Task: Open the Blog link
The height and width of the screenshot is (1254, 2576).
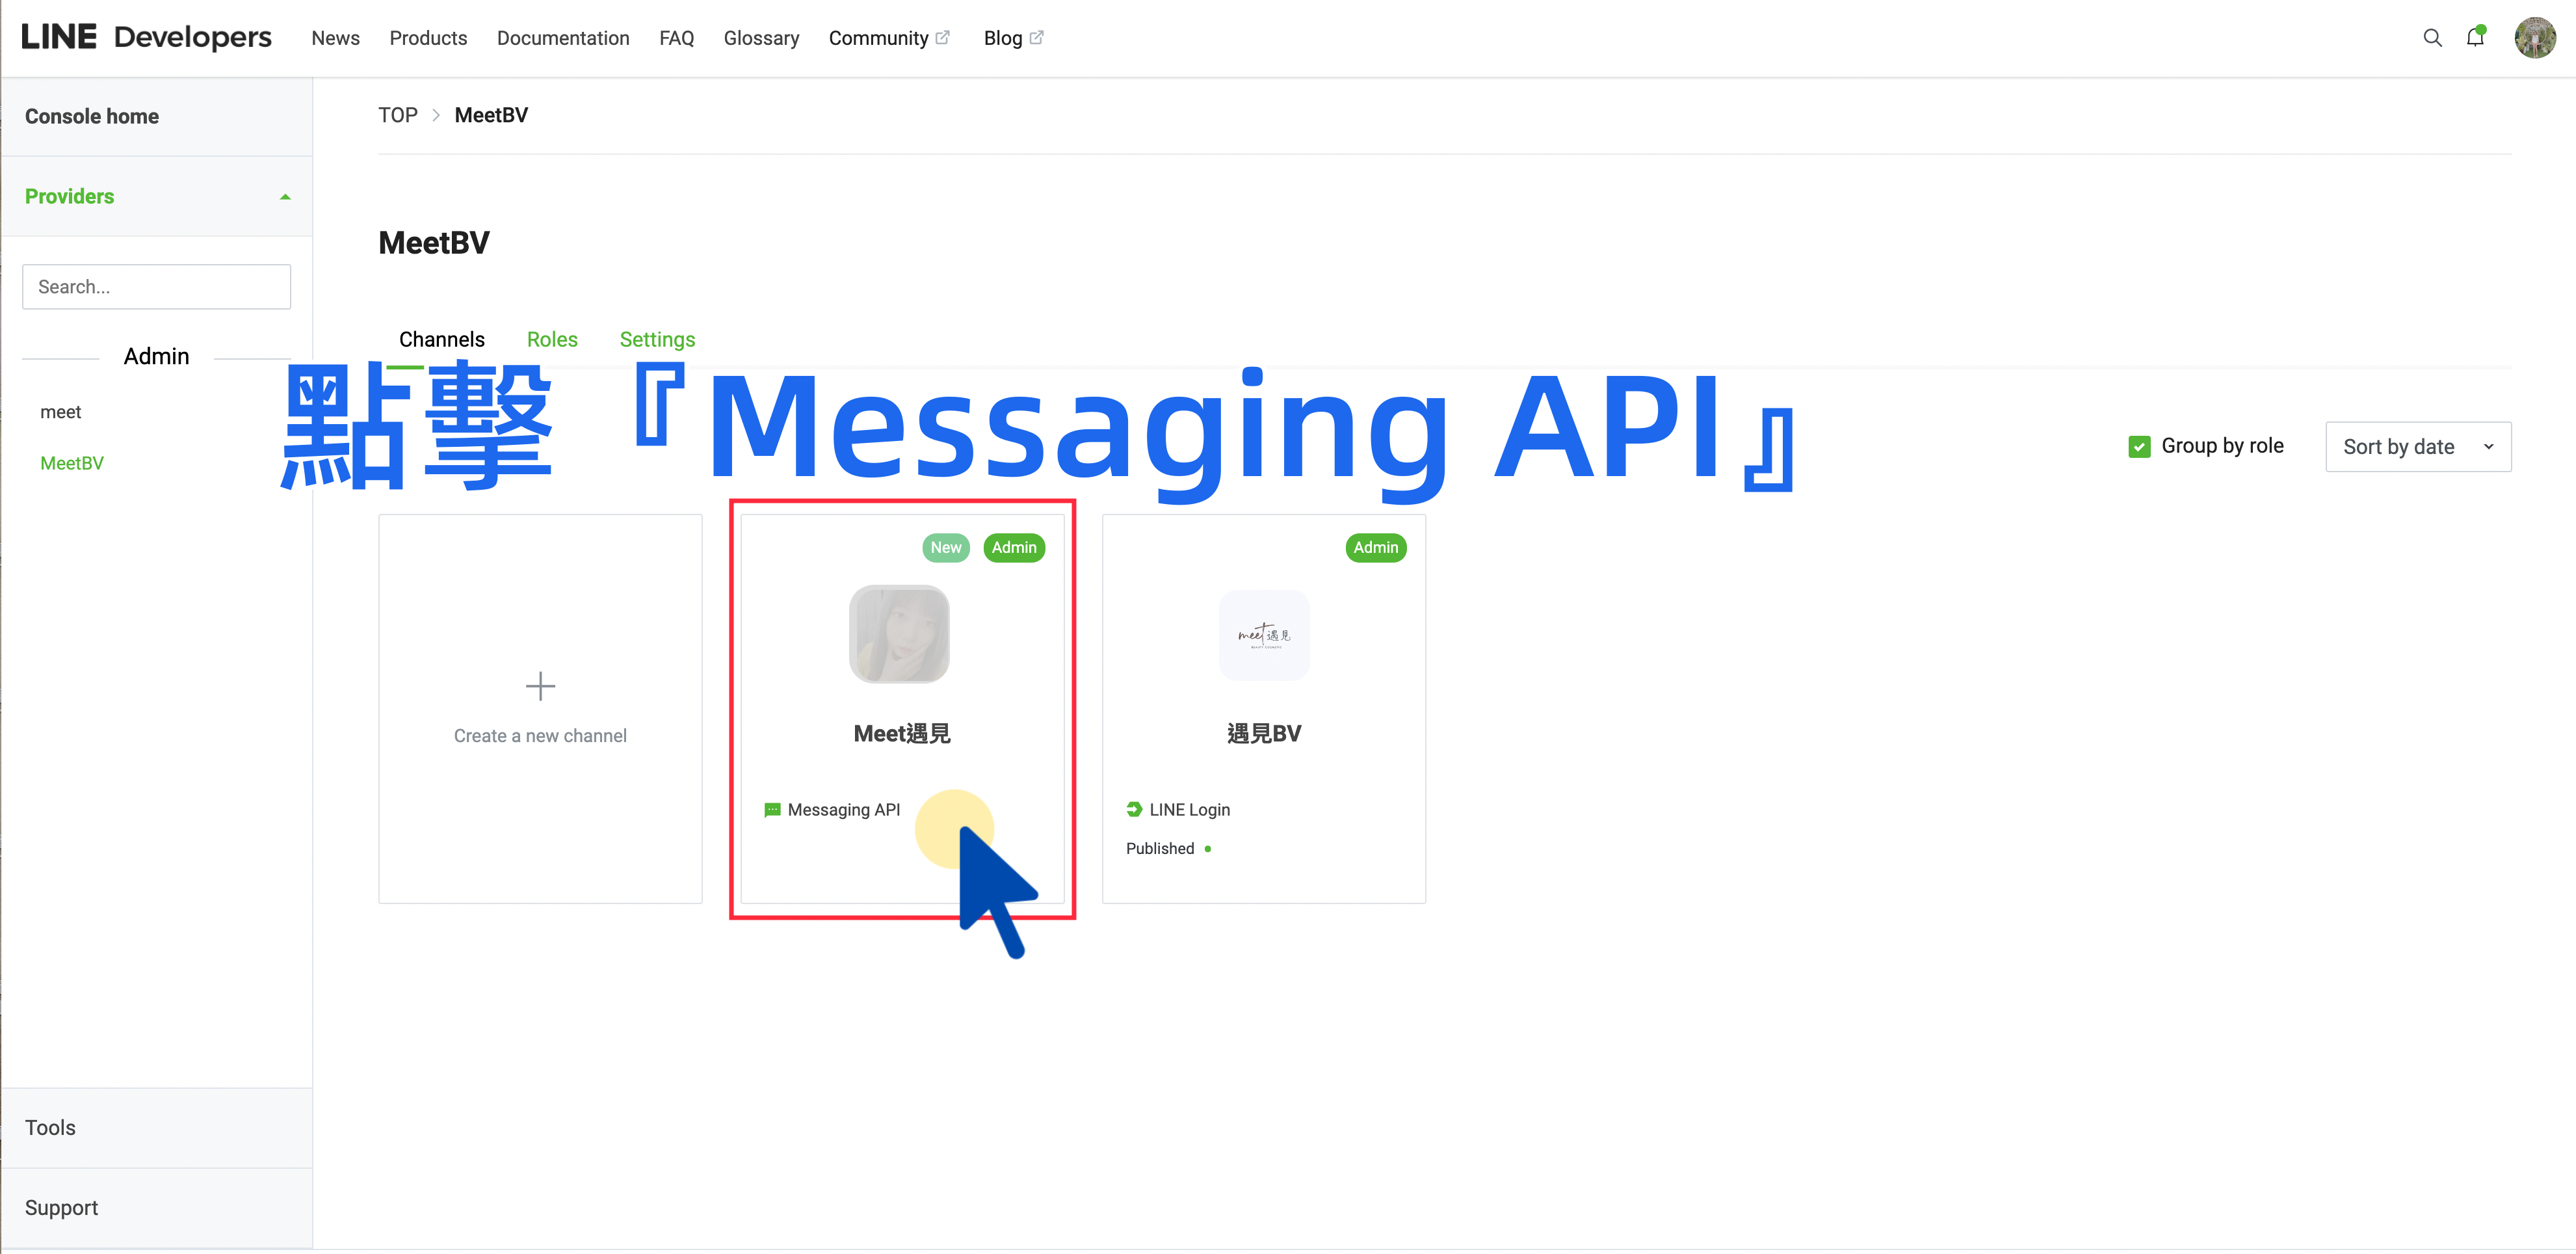Action: (1002, 38)
